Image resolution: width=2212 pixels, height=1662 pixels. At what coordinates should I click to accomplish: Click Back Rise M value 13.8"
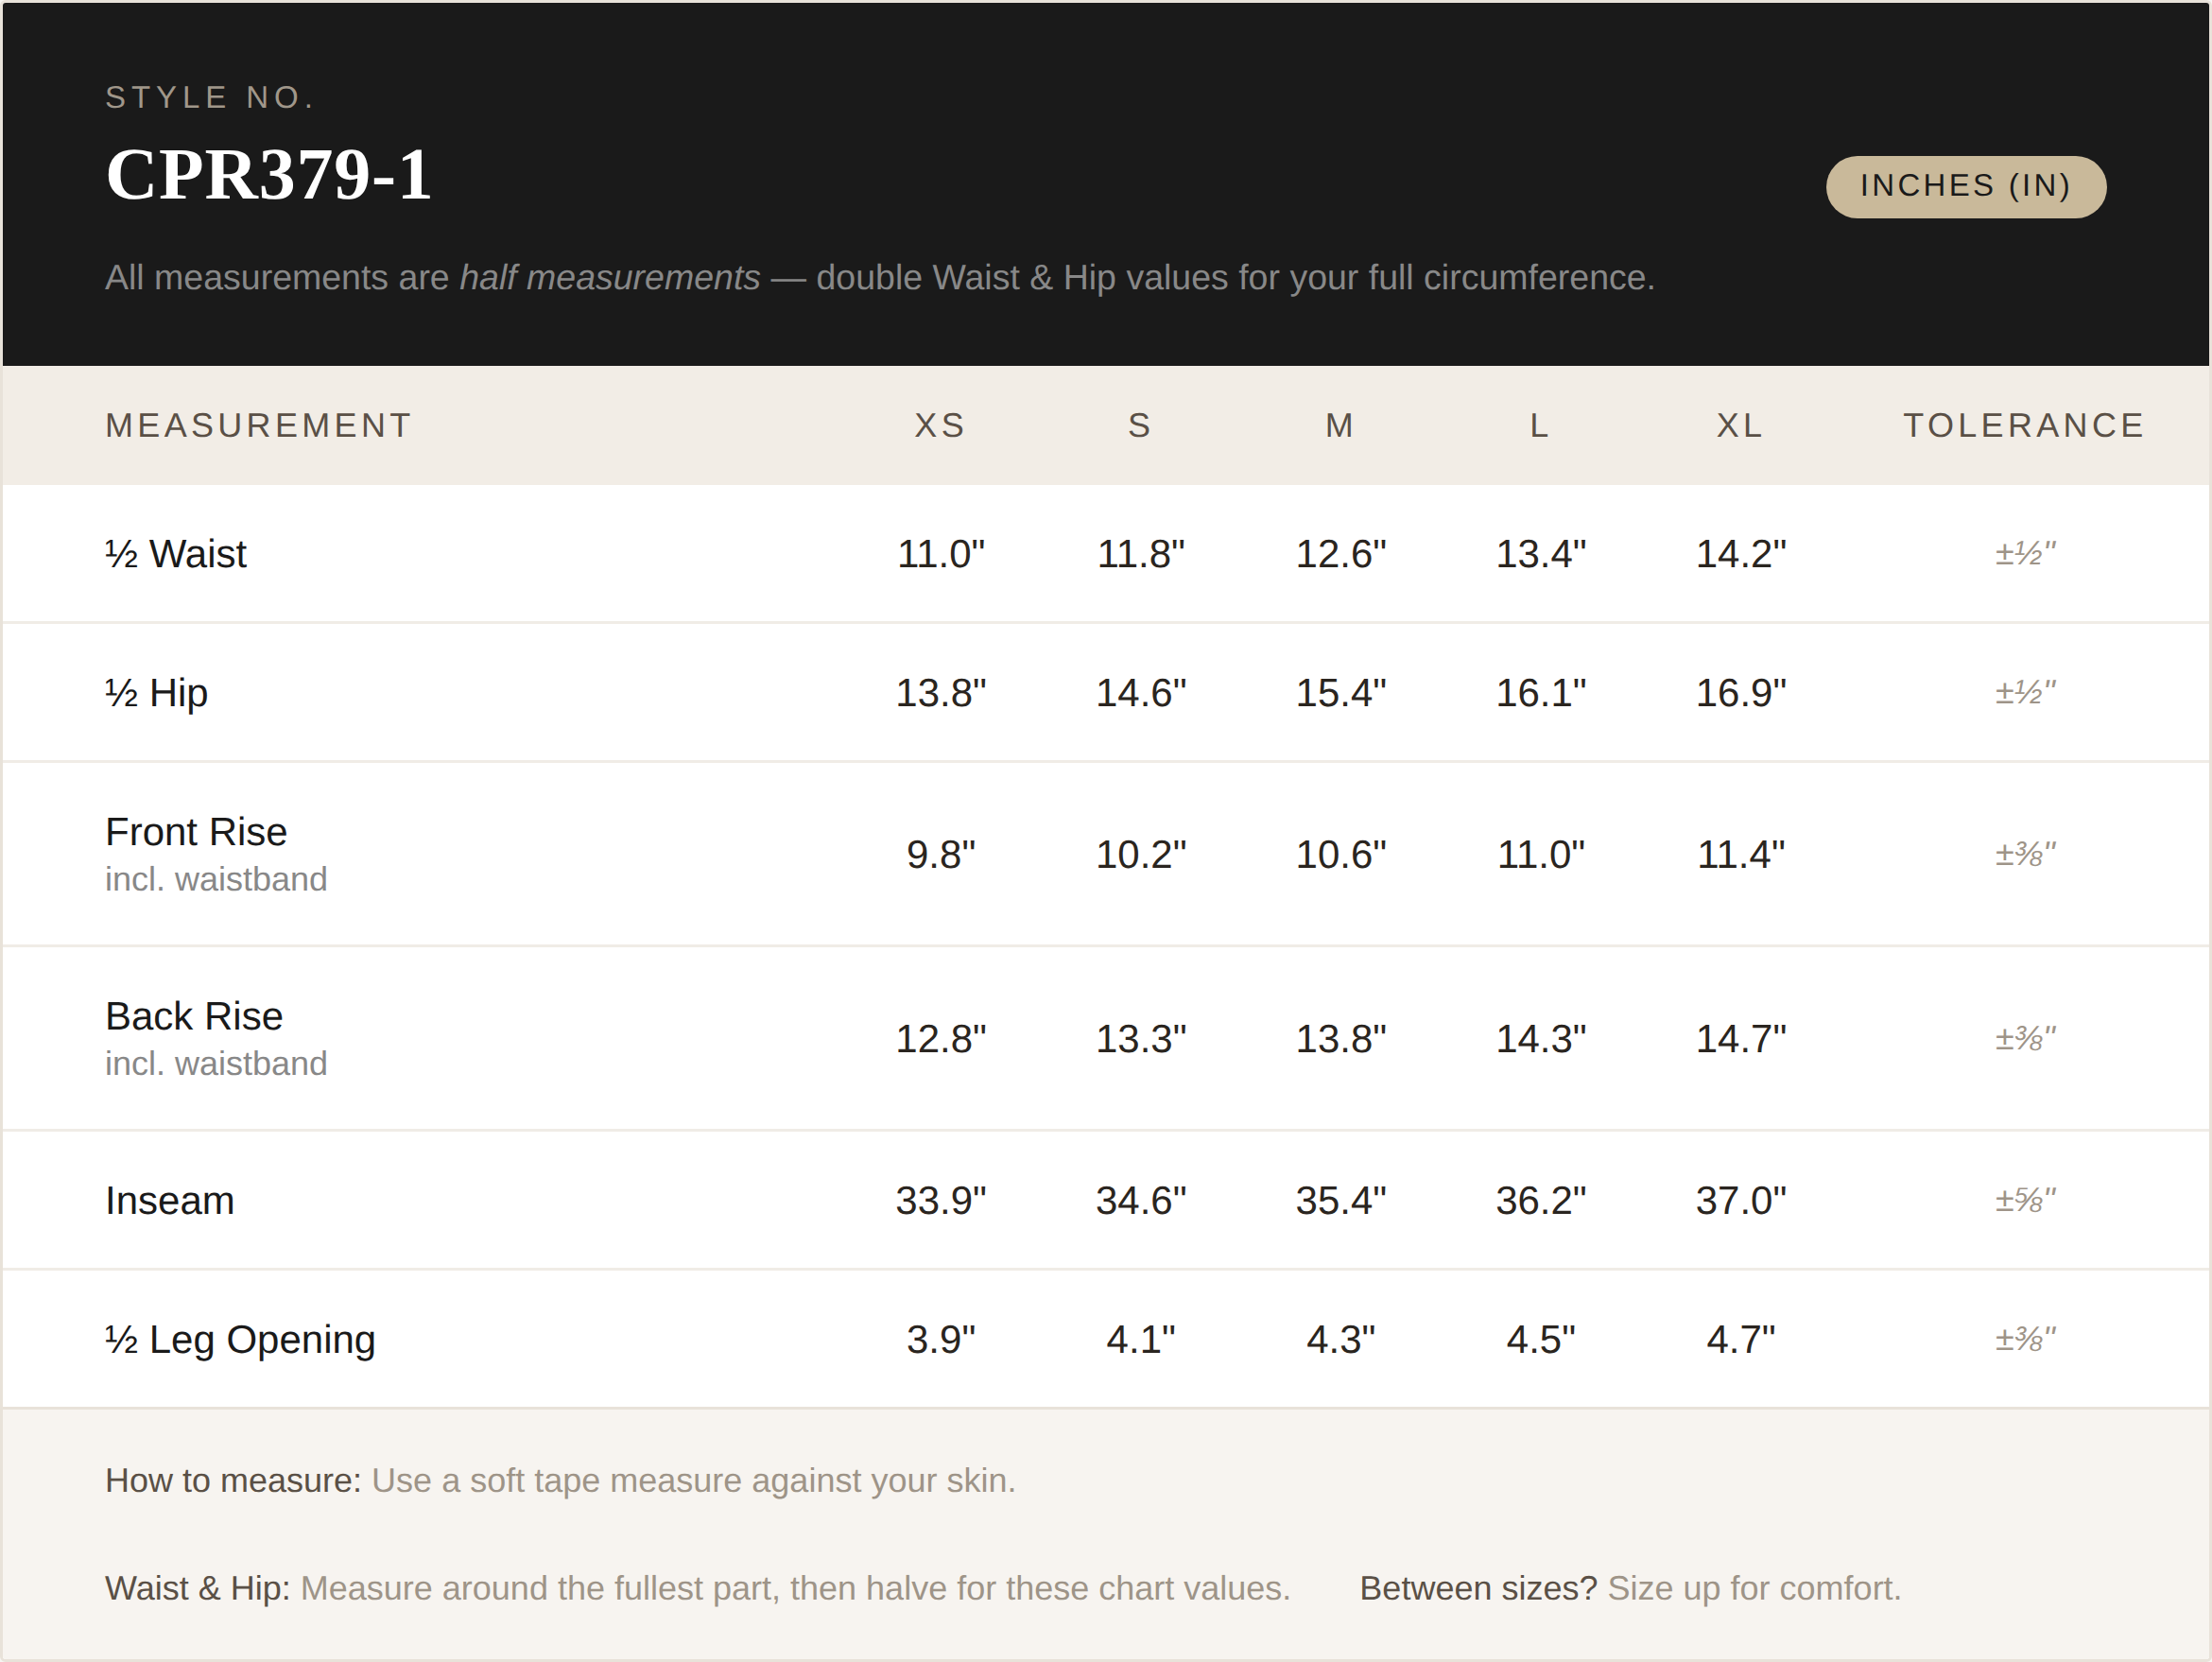[x=1340, y=1039]
